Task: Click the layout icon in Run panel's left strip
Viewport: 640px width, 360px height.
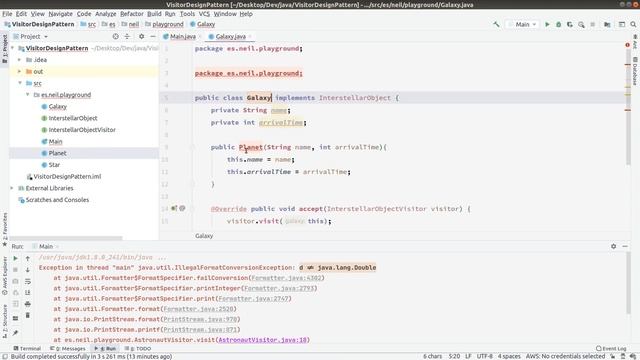Action: 16,318
